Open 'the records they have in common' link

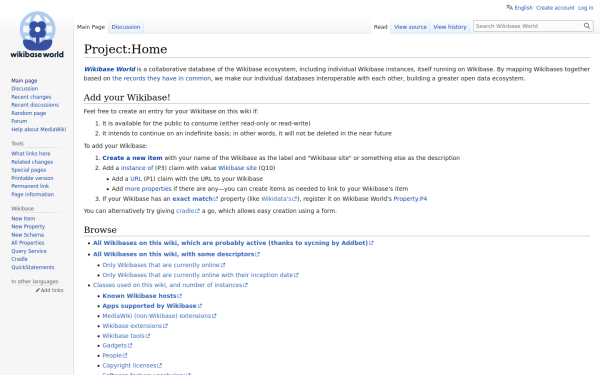(x=161, y=78)
